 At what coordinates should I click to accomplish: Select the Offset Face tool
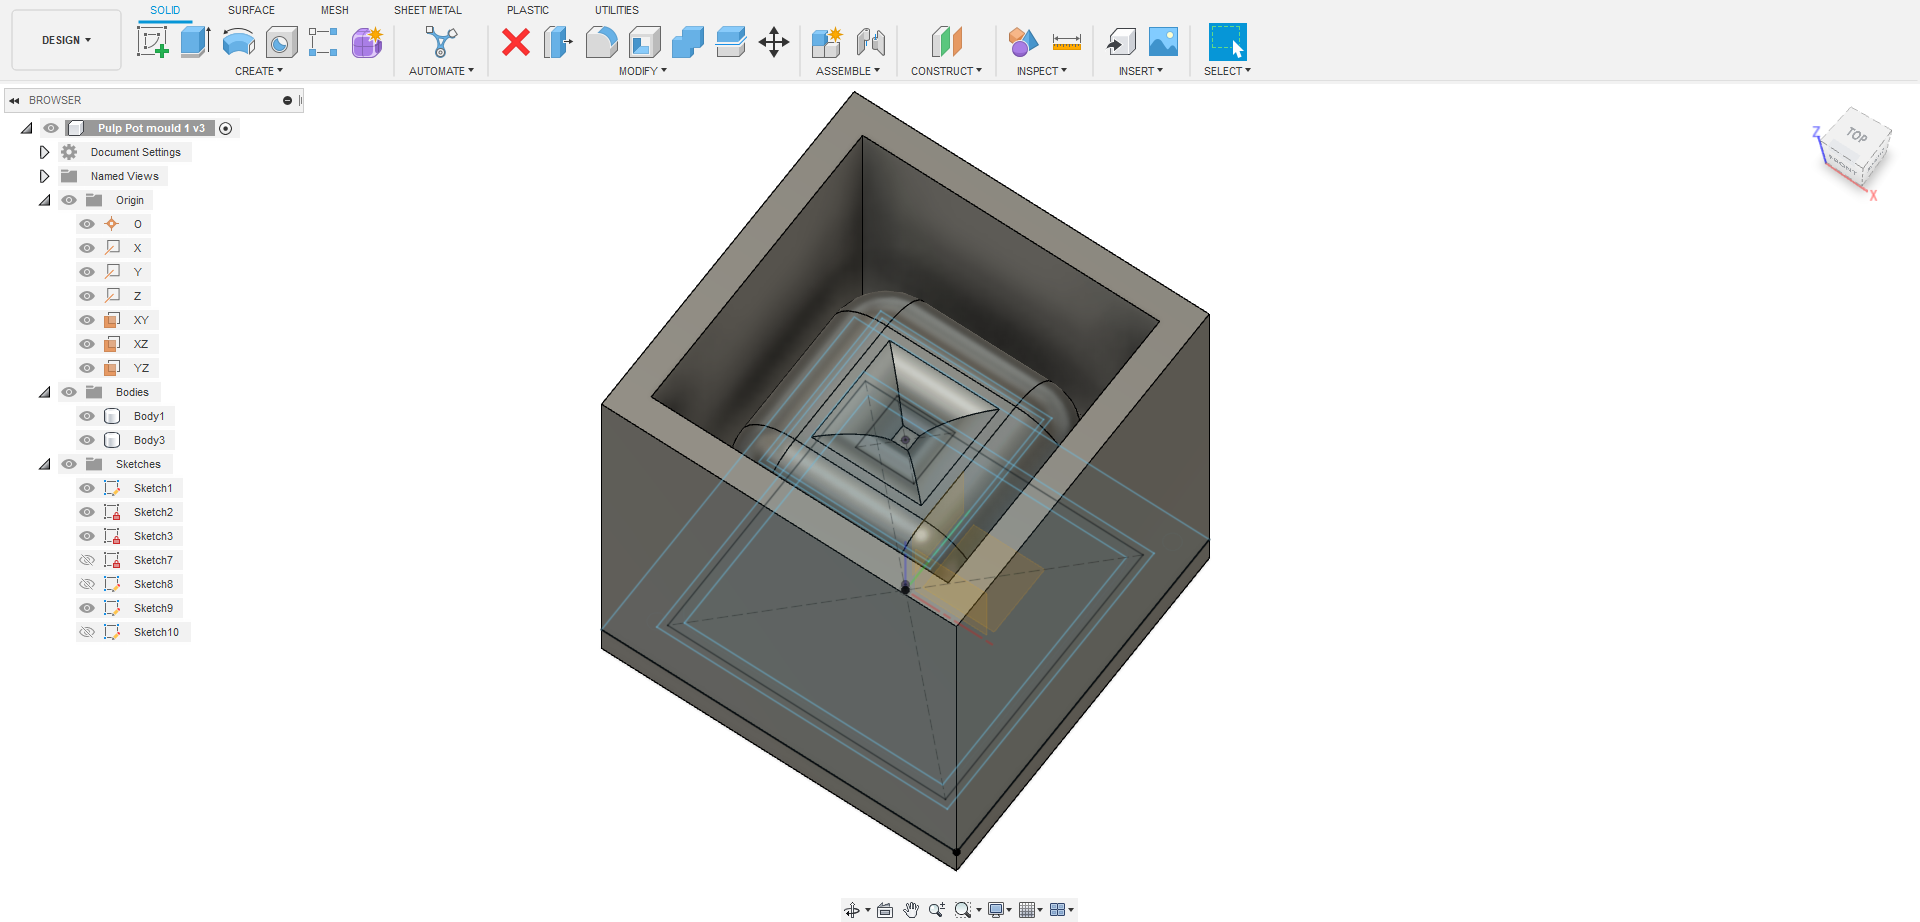click(731, 42)
